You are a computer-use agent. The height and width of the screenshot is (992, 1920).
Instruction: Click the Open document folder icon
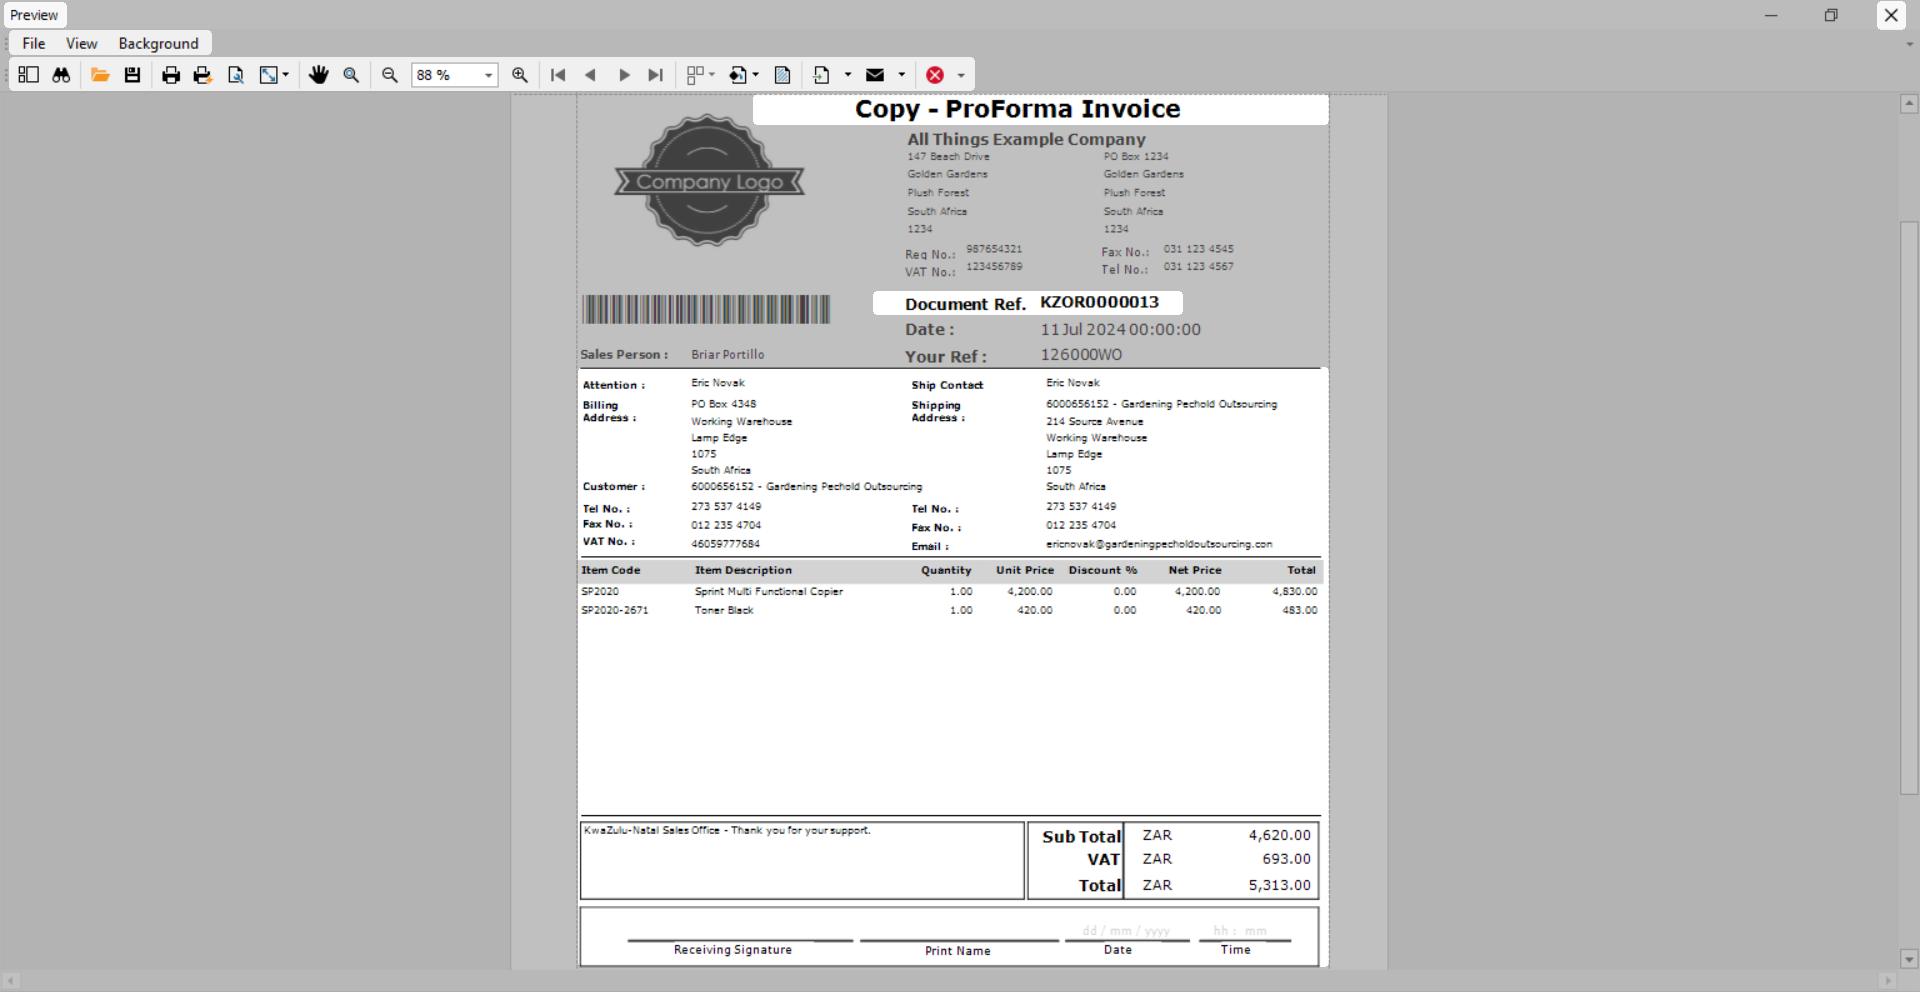[x=100, y=75]
